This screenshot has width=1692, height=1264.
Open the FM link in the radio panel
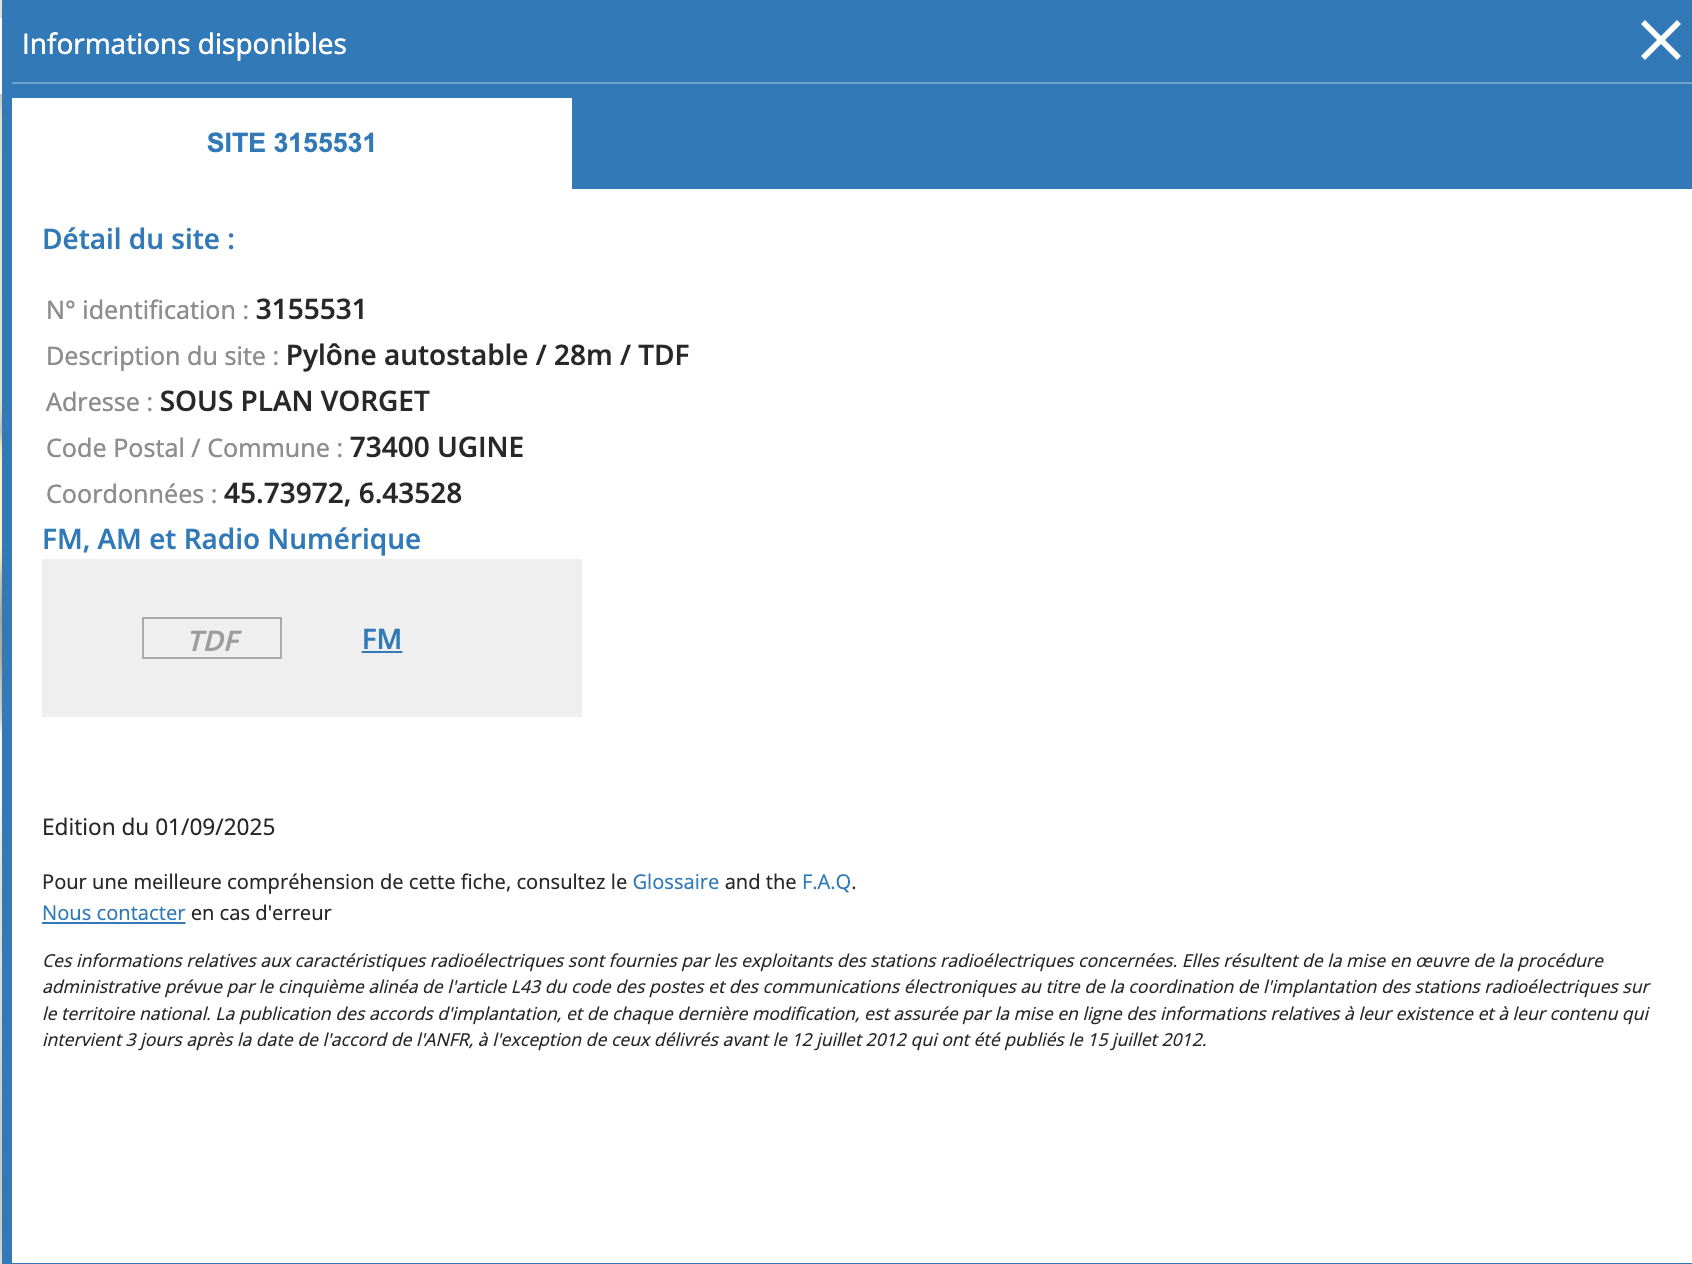(382, 639)
